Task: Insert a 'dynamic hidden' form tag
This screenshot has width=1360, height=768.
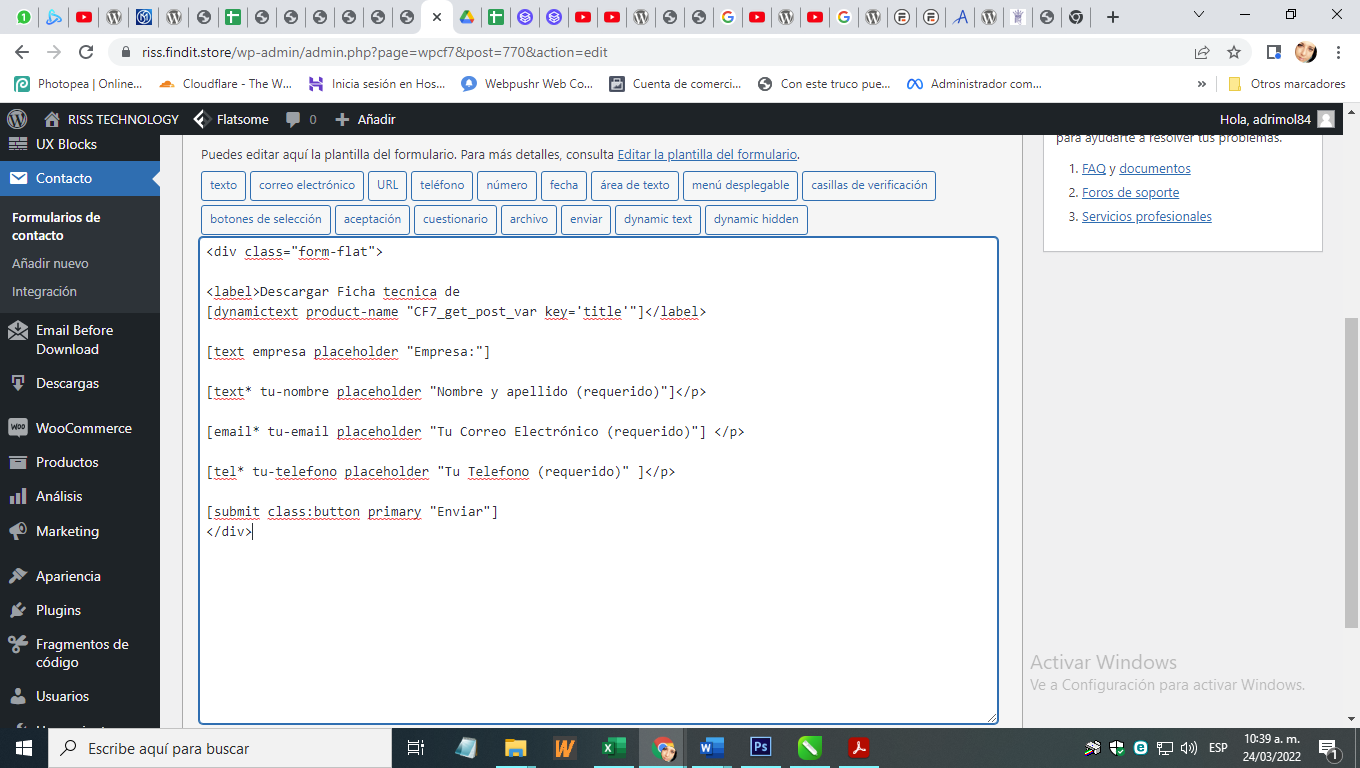Action: tap(756, 219)
